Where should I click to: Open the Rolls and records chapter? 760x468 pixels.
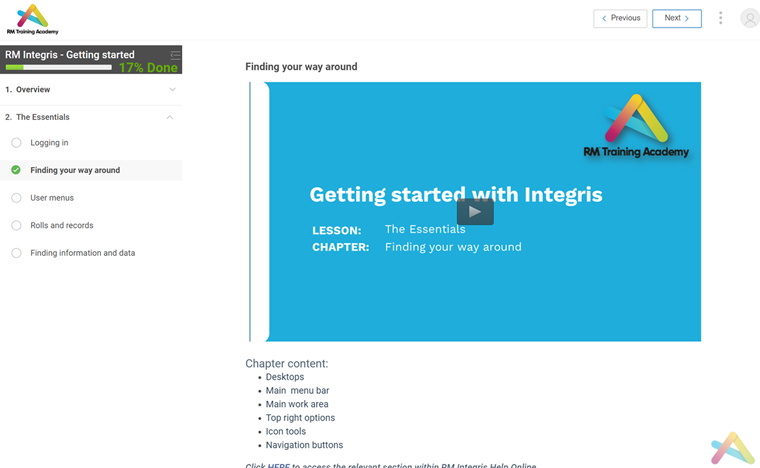tap(62, 225)
